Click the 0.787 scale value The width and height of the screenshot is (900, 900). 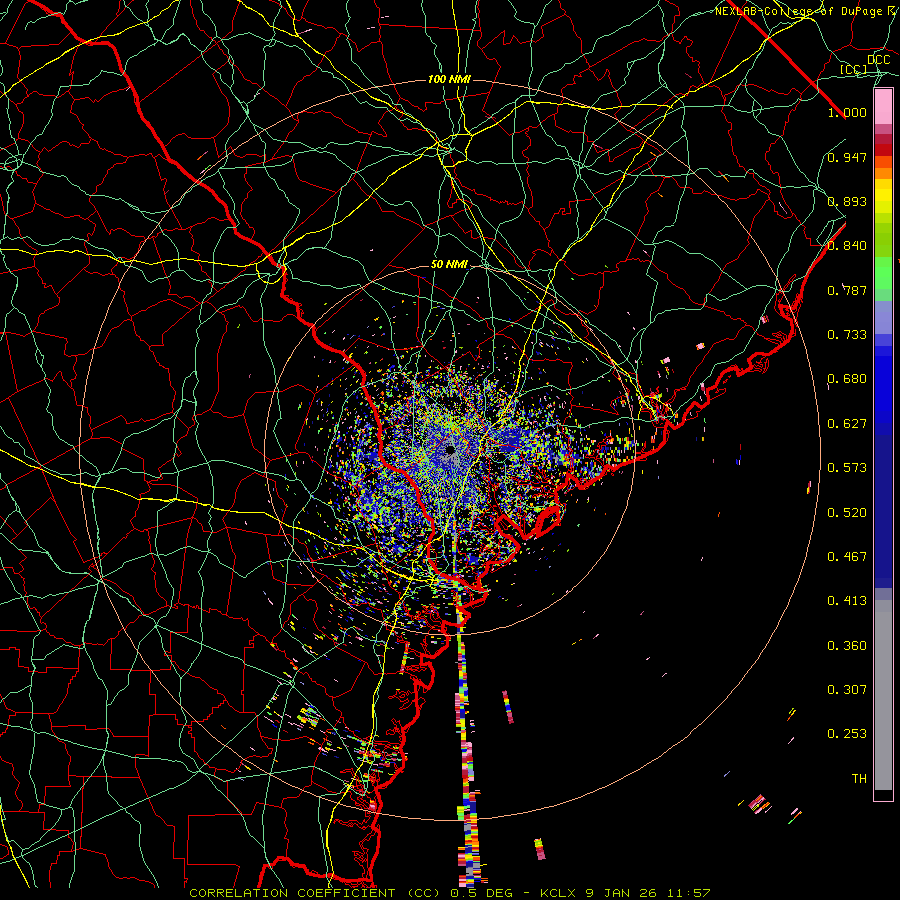tap(847, 290)
